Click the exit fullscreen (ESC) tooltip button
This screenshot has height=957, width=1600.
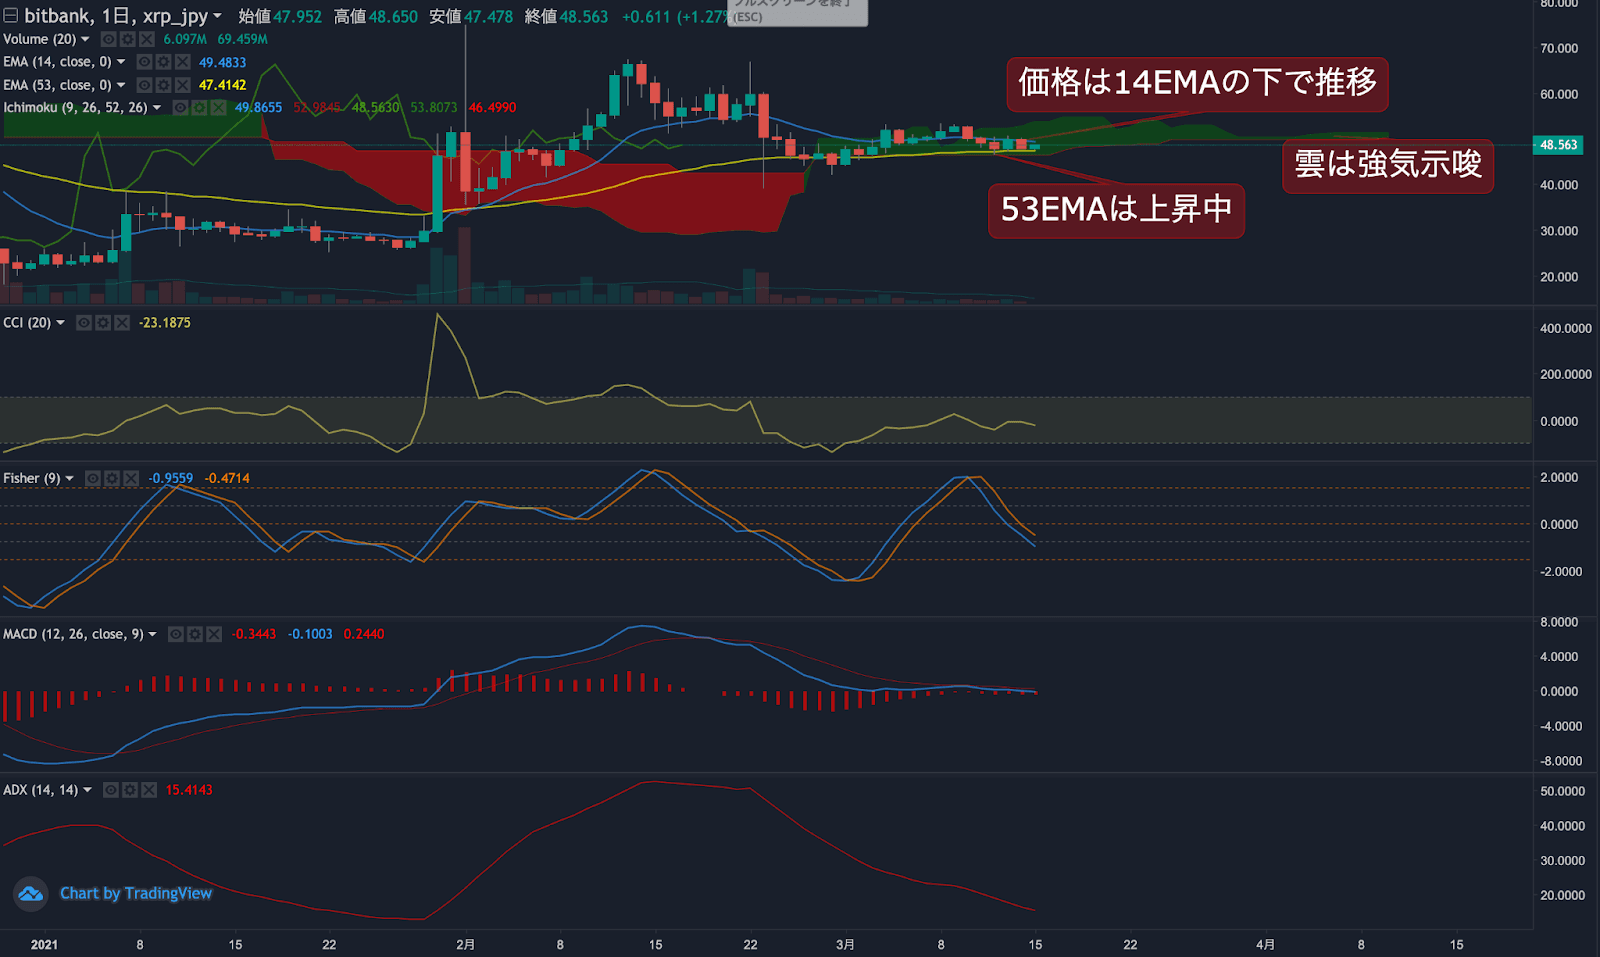pos(797,12)
